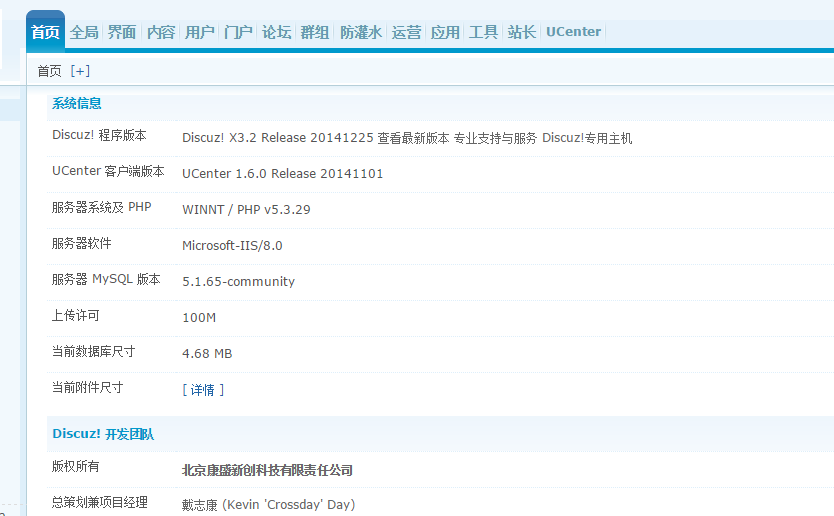Go to the 论坛 tab

tap(277, 32)
